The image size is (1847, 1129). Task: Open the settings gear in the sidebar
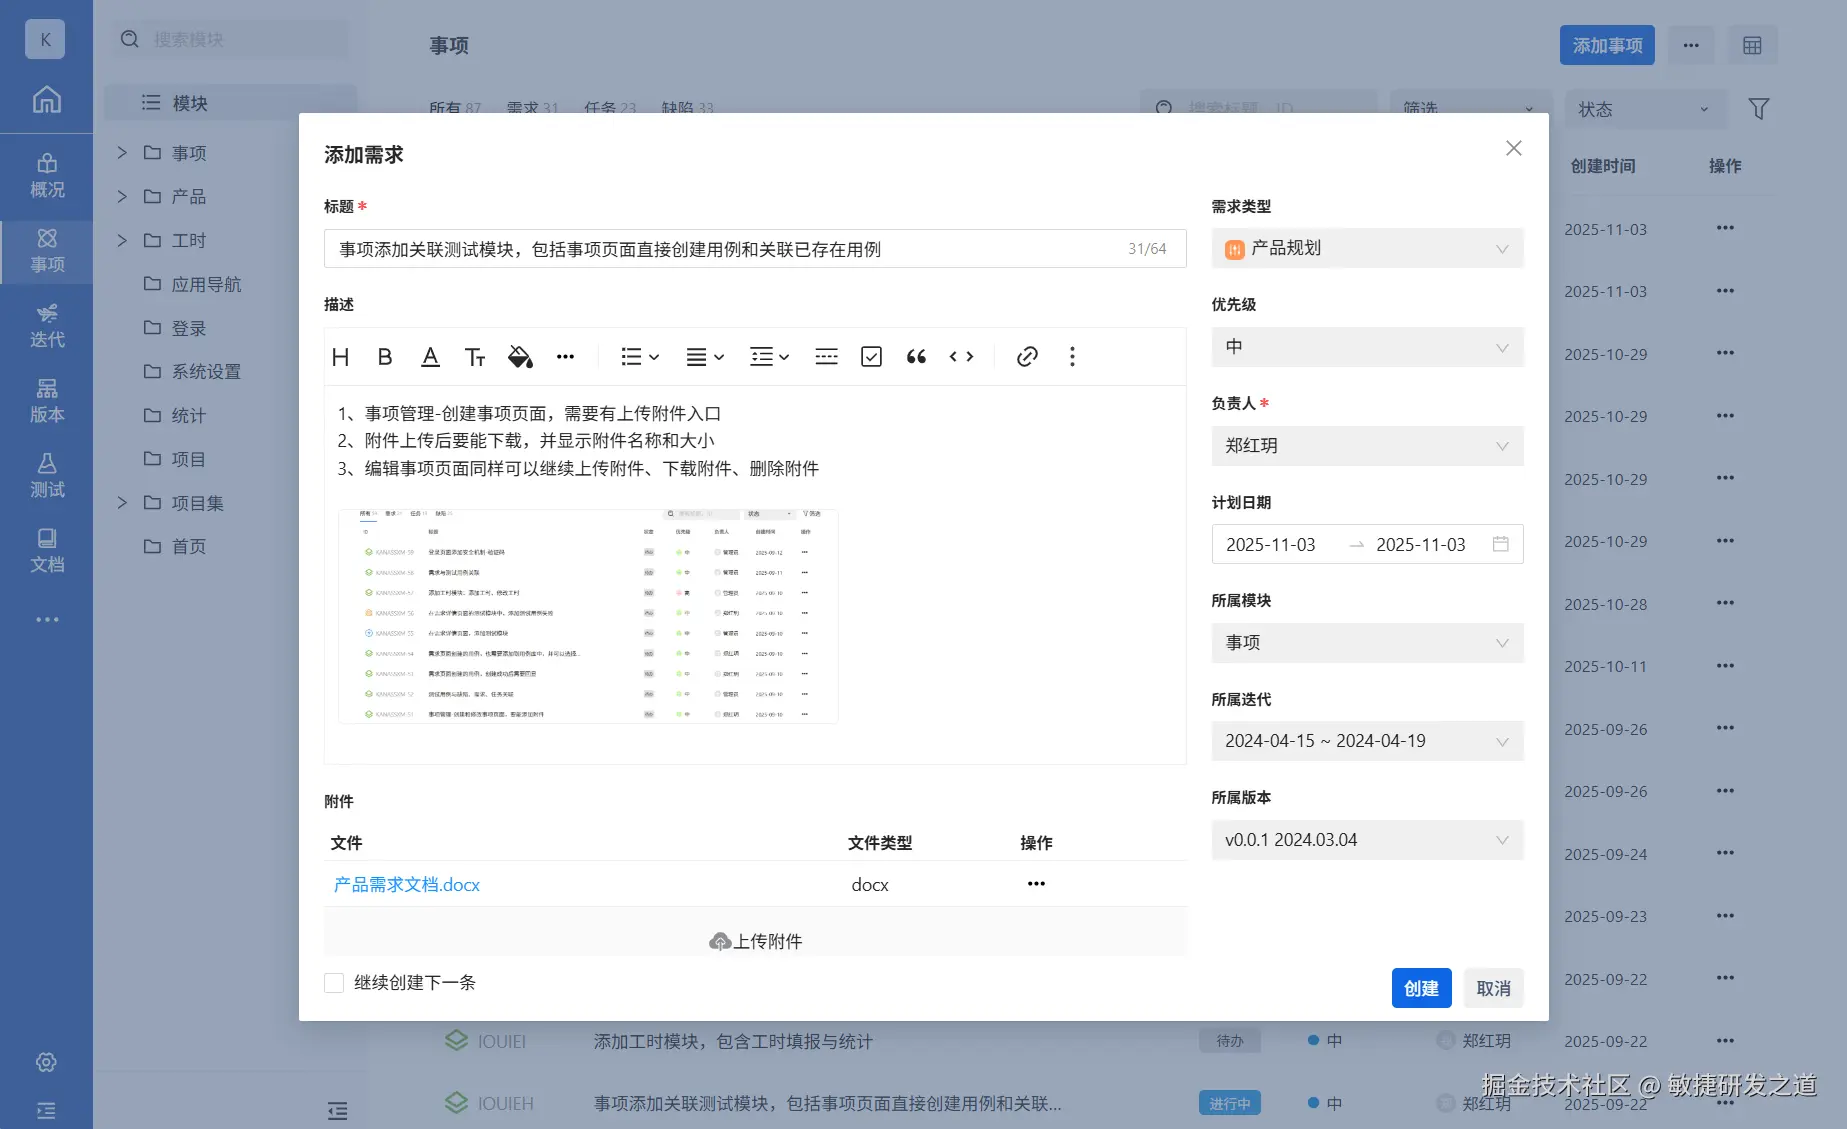46,1062
